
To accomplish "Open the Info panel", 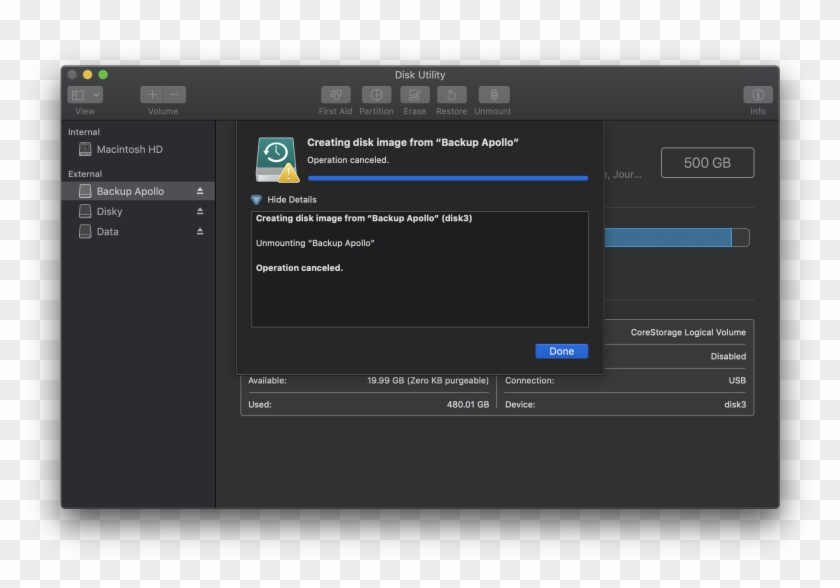I will (757, 96).
